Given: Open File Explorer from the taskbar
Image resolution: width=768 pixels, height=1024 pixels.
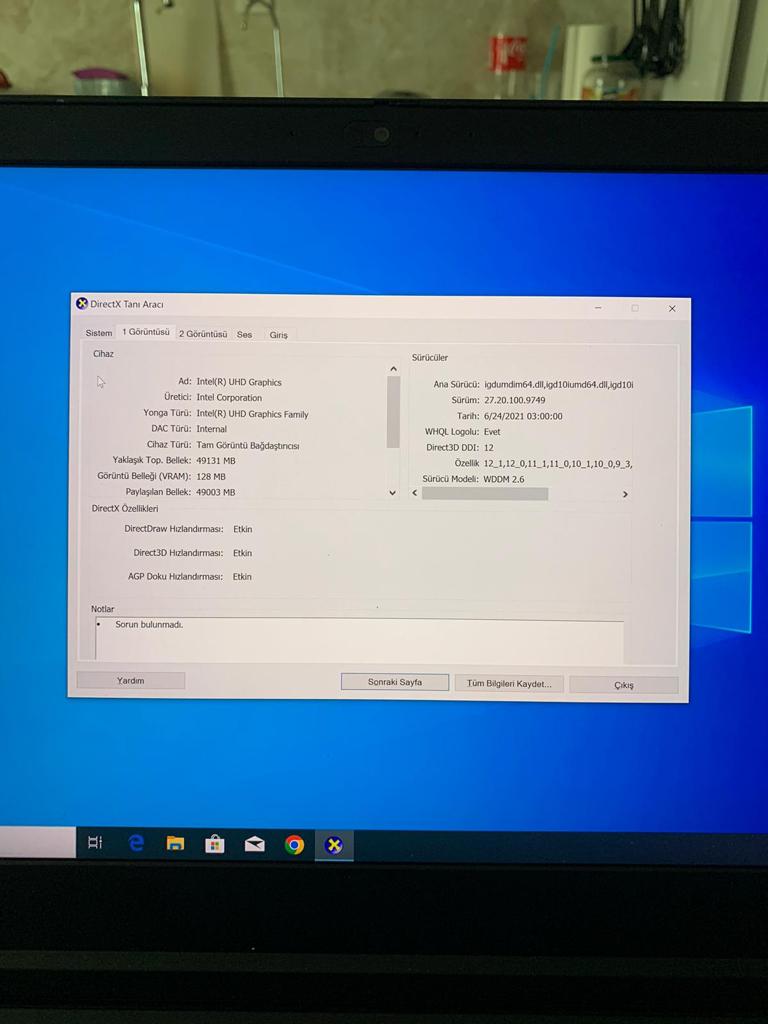Looking at the screenshot, I should point(175,844).
